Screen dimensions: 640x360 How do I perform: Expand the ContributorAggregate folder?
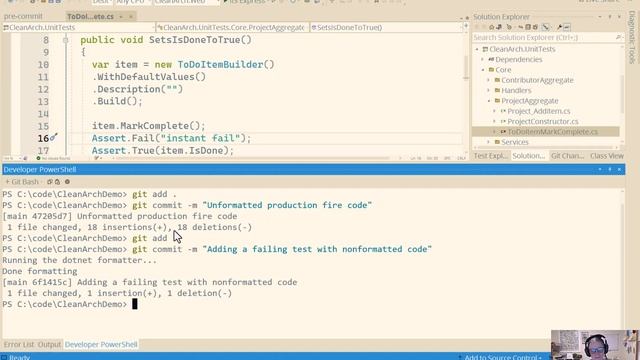click(489, 80)
